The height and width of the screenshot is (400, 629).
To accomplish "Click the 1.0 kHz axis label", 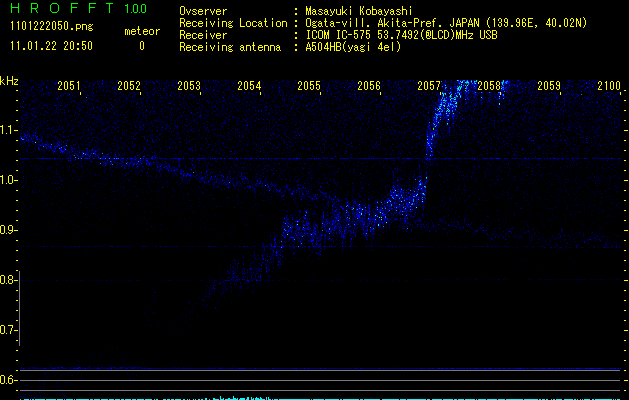I will point(7,180).
